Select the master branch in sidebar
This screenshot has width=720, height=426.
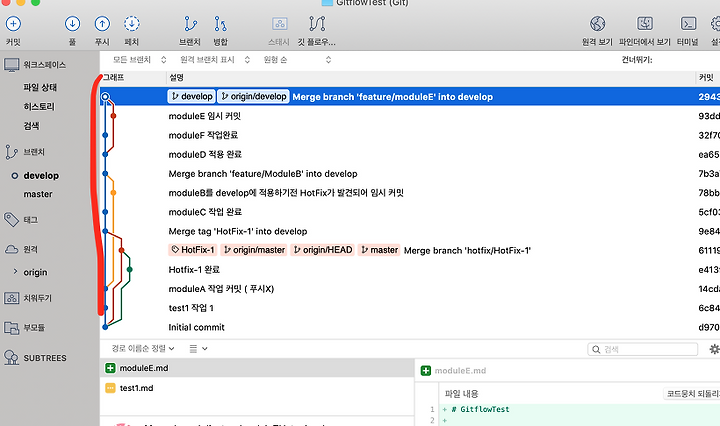pyautogui.click(x=38, y=195)
